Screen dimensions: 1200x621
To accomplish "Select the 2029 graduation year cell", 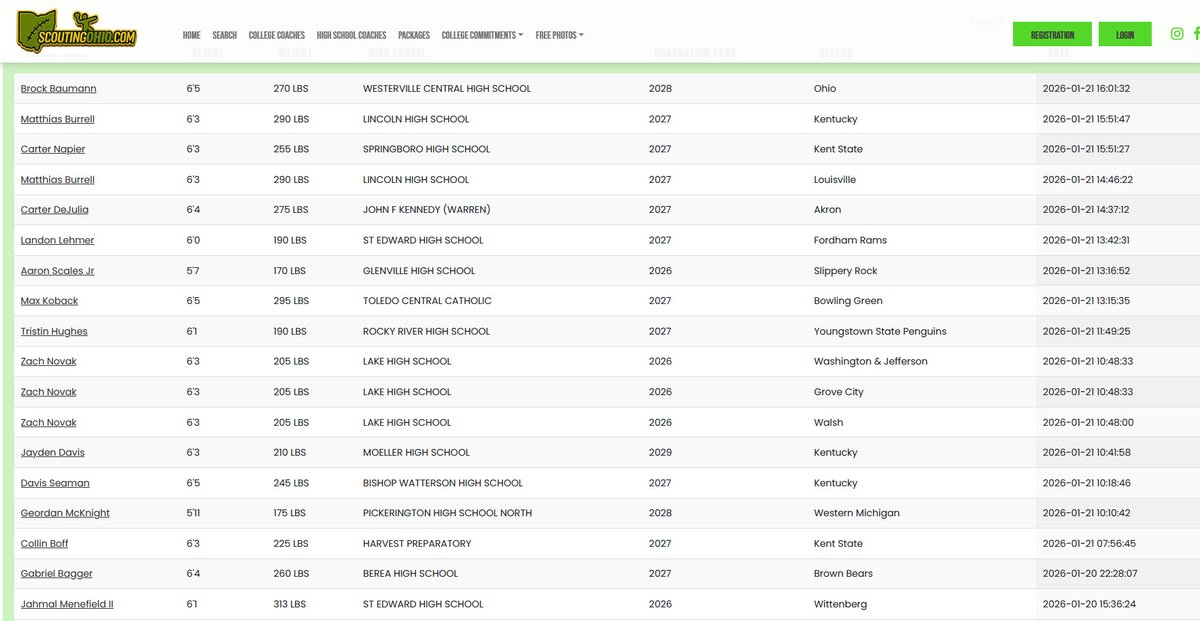I will click(660, 453).
